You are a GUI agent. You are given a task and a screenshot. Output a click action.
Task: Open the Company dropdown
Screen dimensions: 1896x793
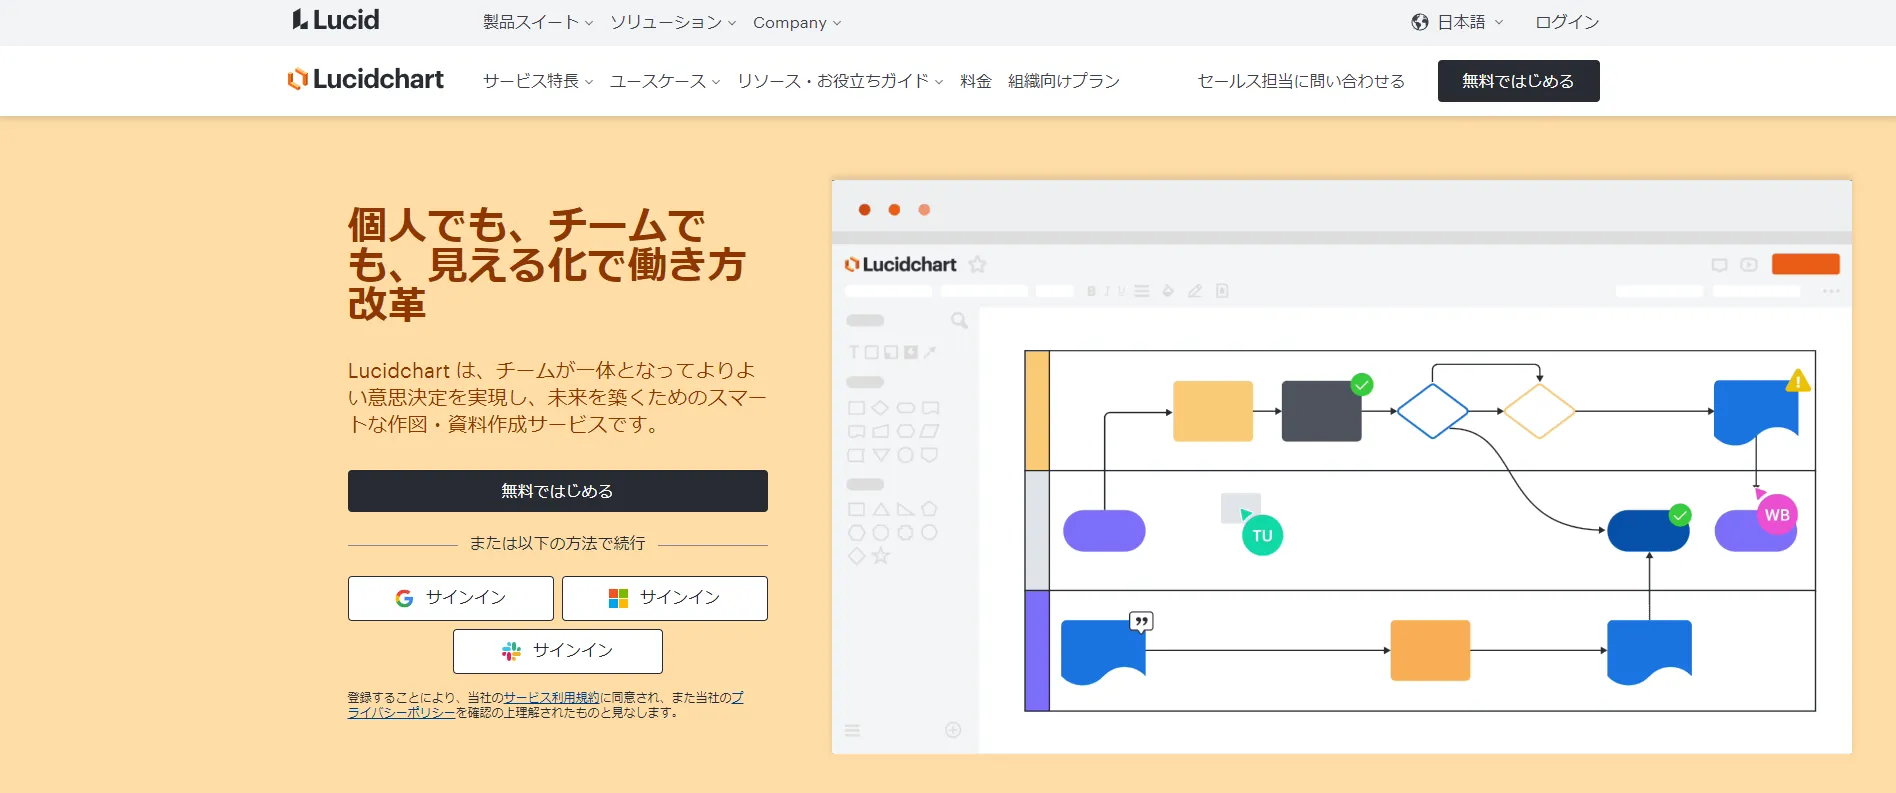797,22
